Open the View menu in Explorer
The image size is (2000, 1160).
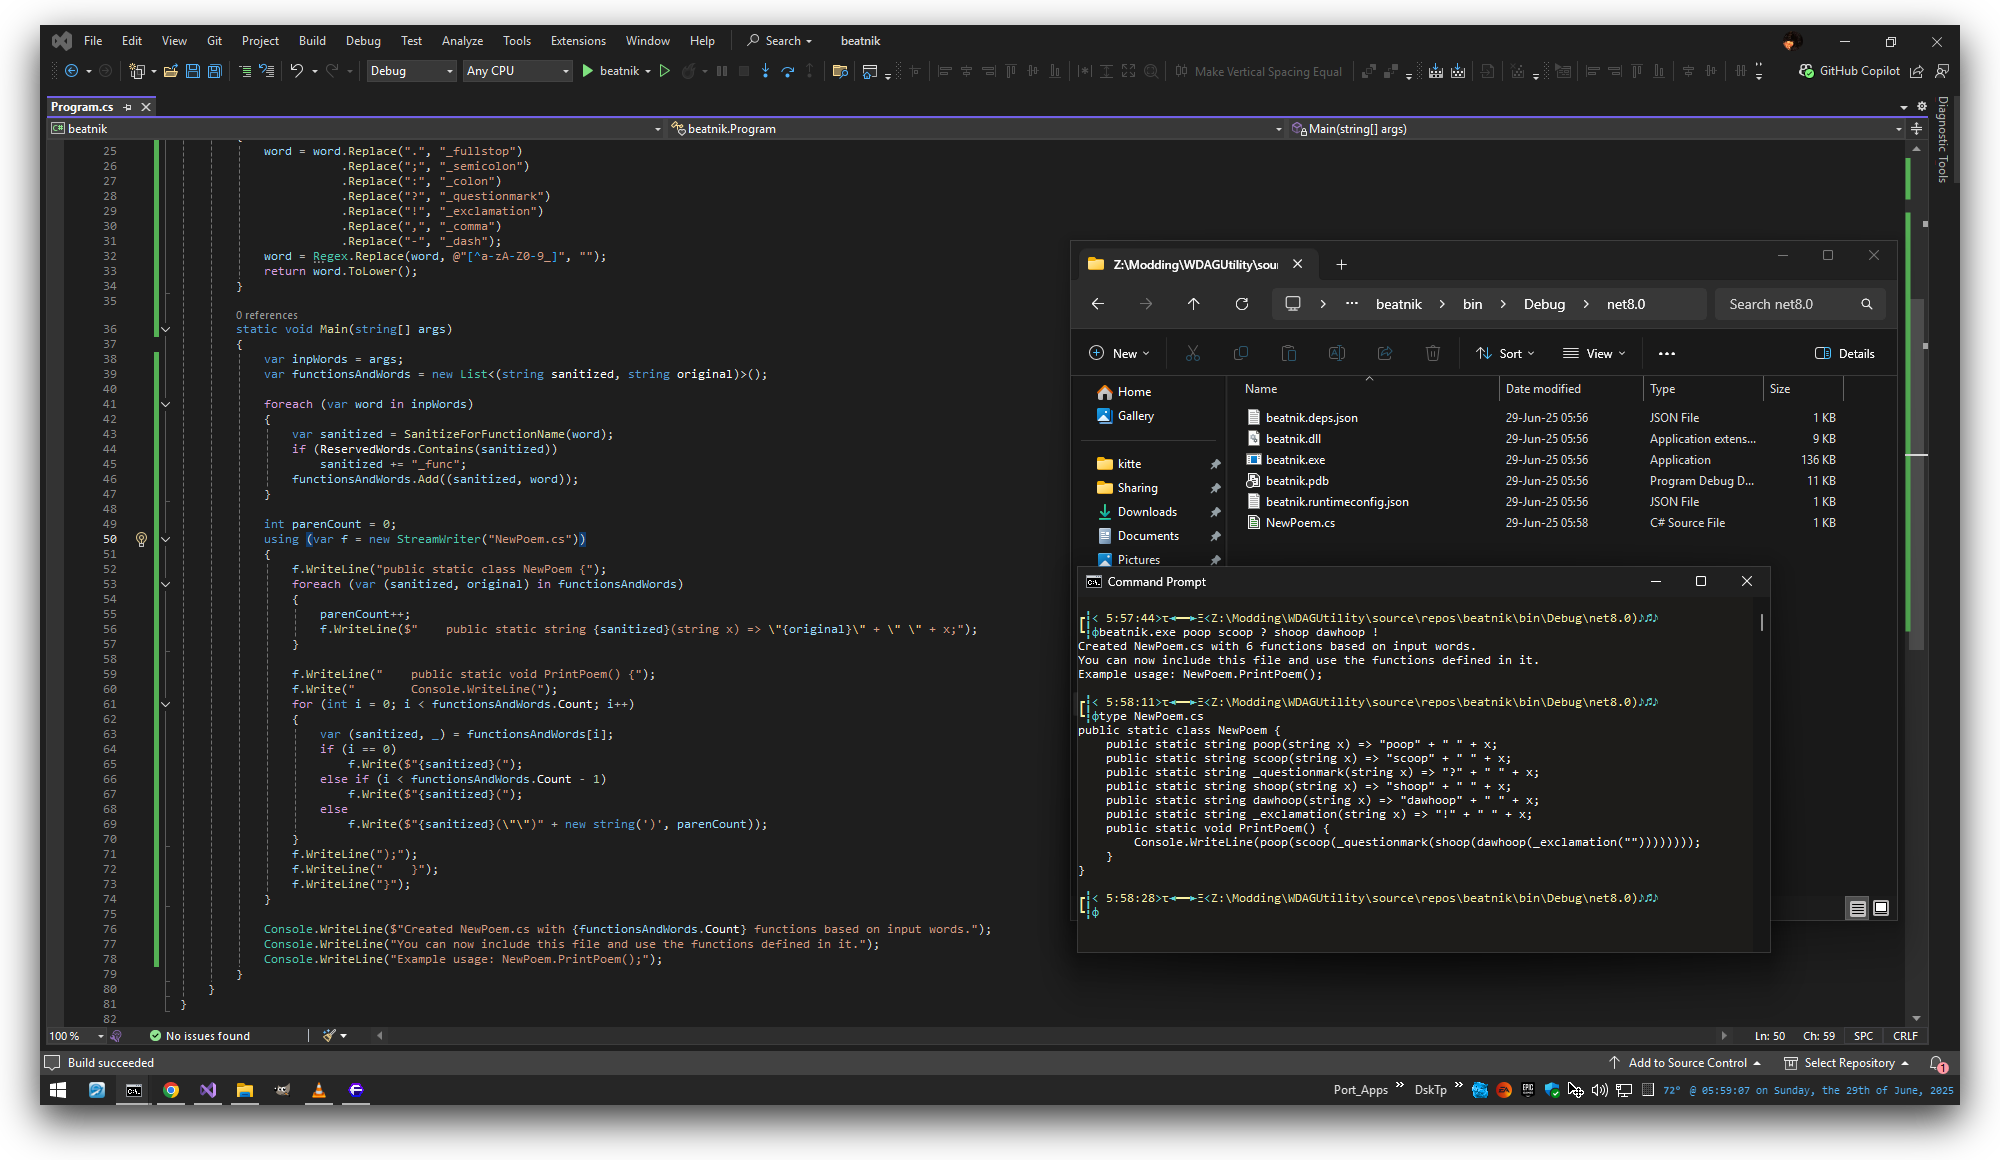pyautogui.click(x=1594, y=353)
